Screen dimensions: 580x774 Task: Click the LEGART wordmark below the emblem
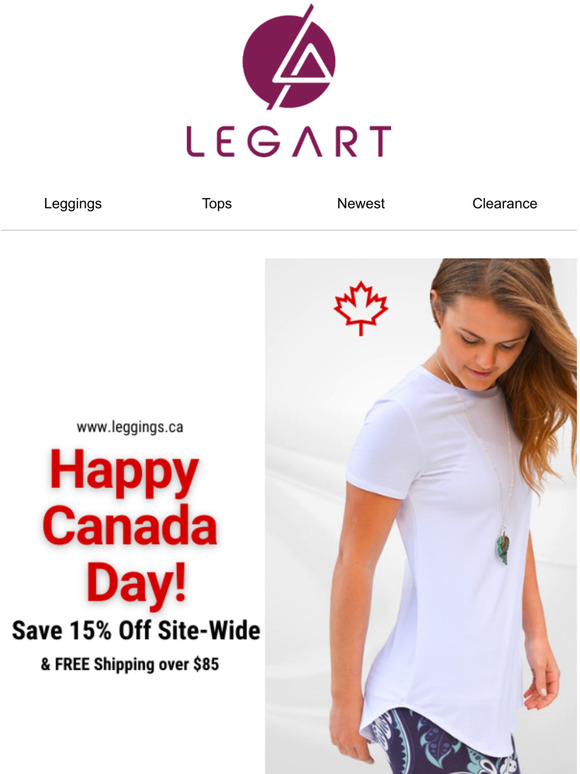[289, 142]
